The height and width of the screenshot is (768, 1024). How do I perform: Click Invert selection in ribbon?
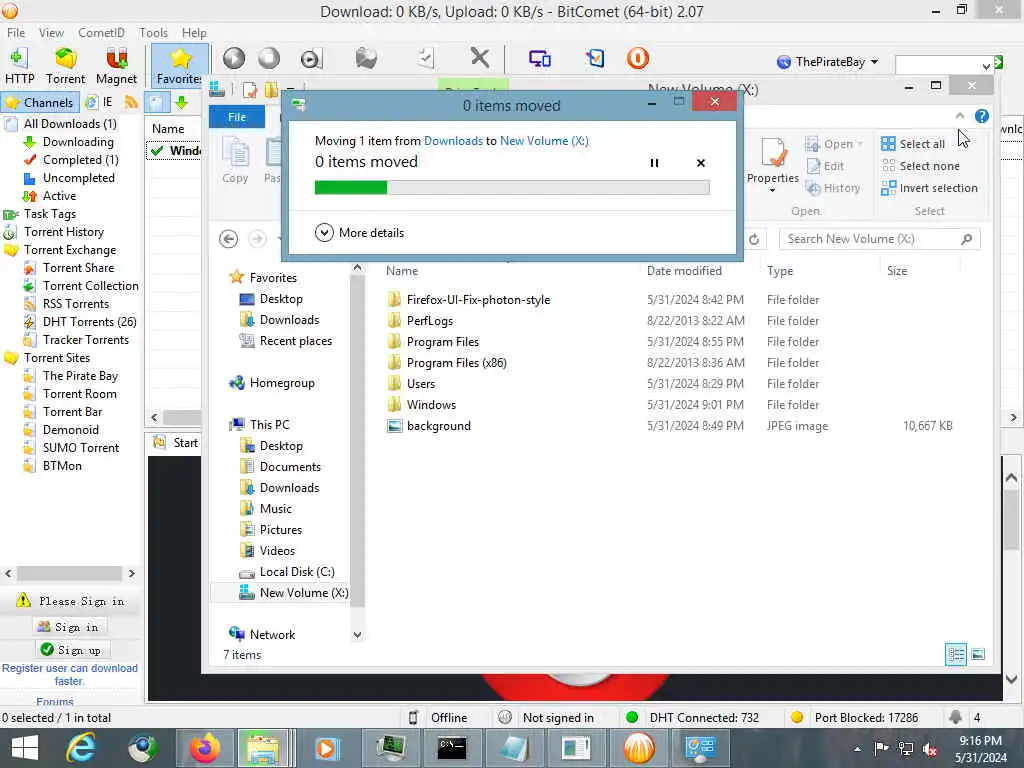point(929,188)
